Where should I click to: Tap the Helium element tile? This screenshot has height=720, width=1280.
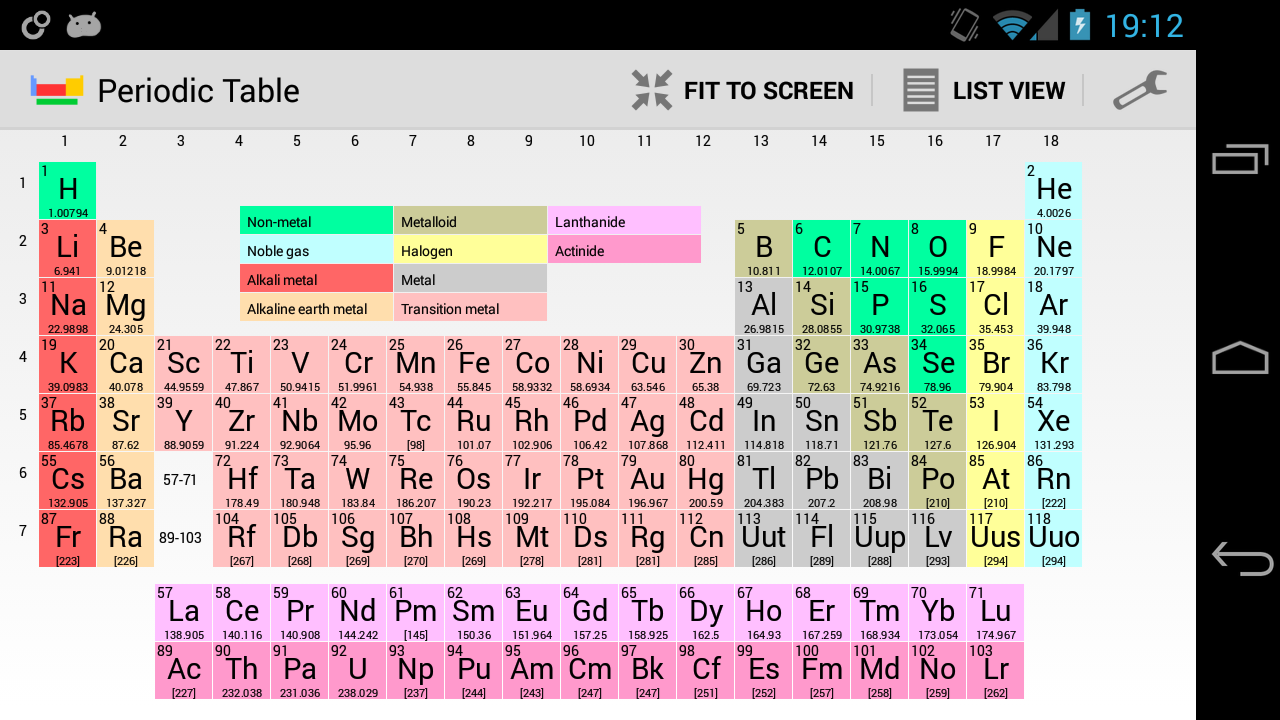1052,189
